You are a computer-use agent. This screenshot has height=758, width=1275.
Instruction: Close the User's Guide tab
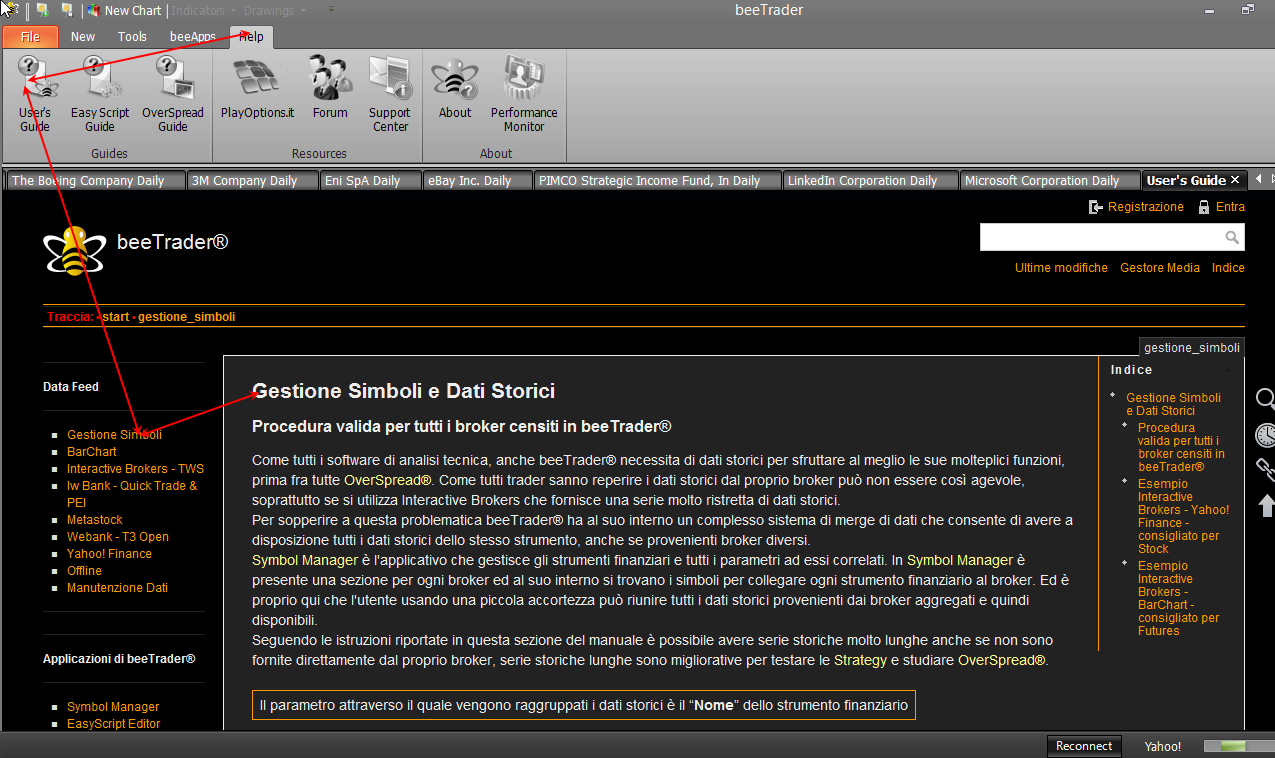point(1235,180)
